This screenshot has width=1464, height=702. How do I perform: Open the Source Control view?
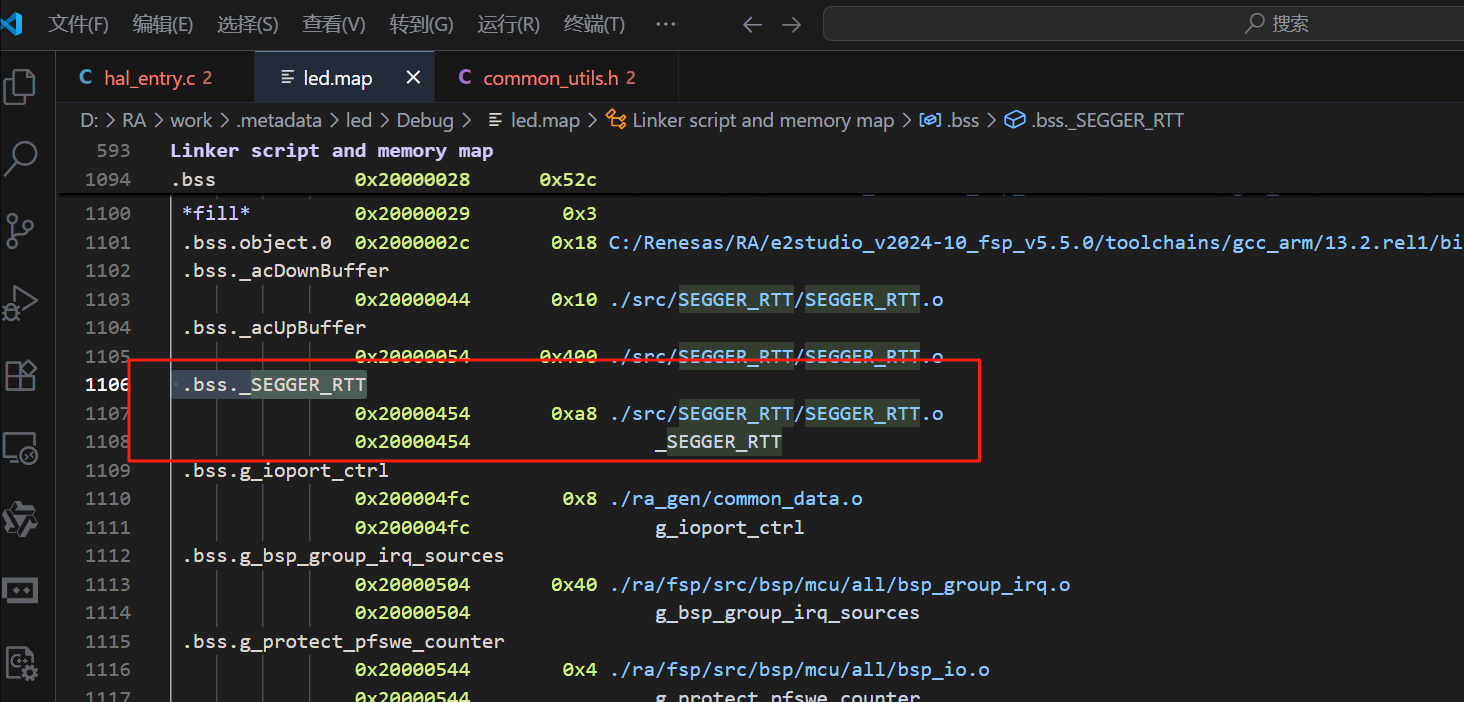(21, 230)
